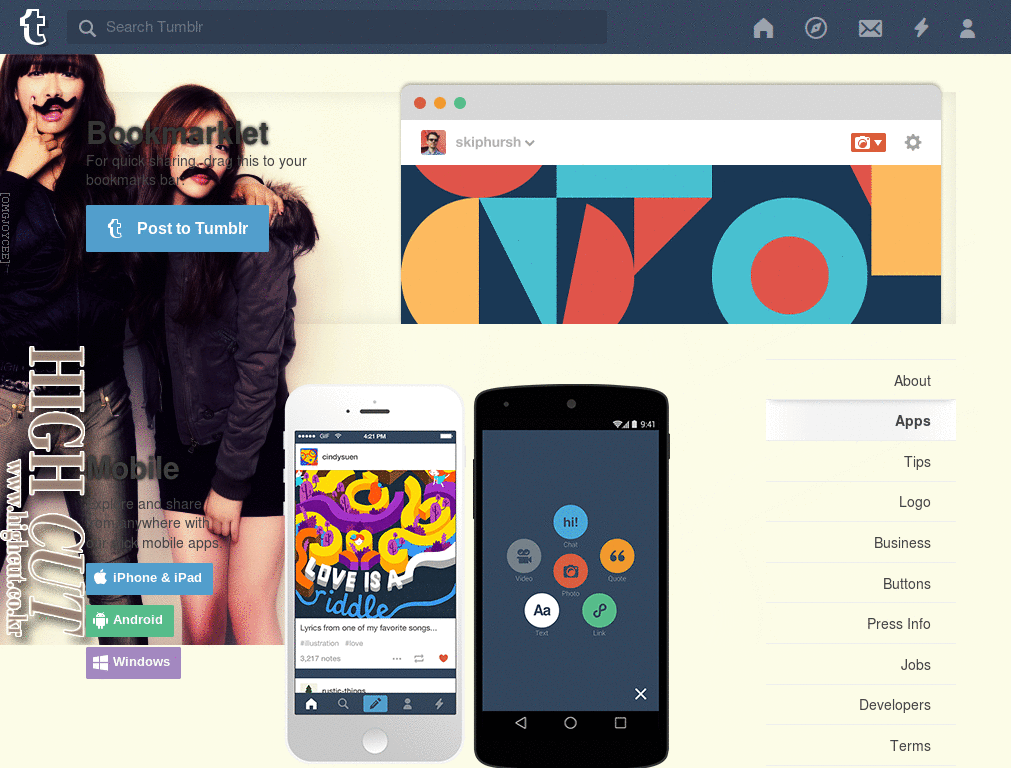Image resolution: width=1024 pixels, height=768 pixels.
Task: Click the Windows app button
Action: tap(133, 662)
